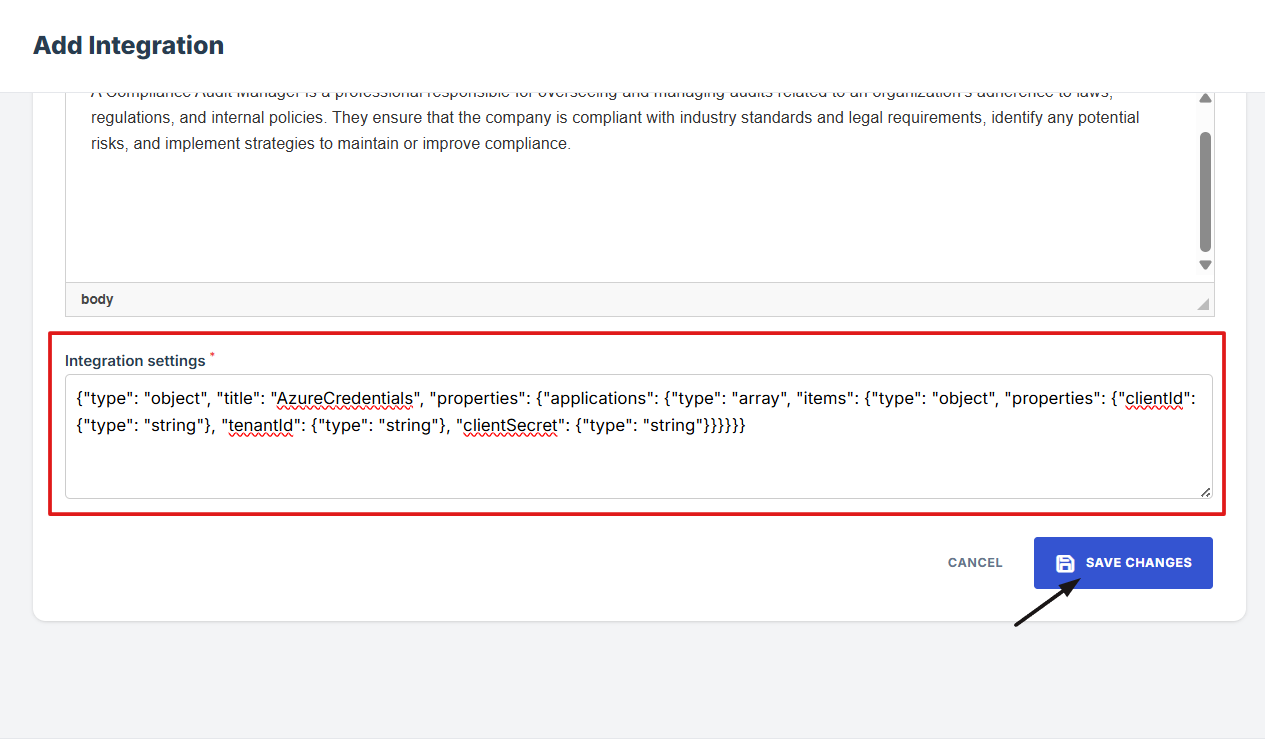Focus the Integration settings JSON field

638,465
